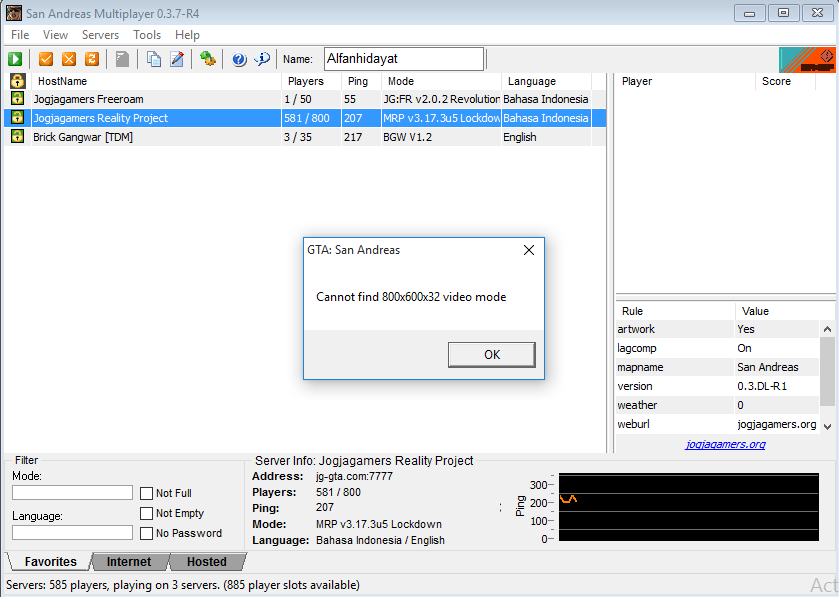Click the player Name input field
Screen dimensions: 839x597
(404, 59)
